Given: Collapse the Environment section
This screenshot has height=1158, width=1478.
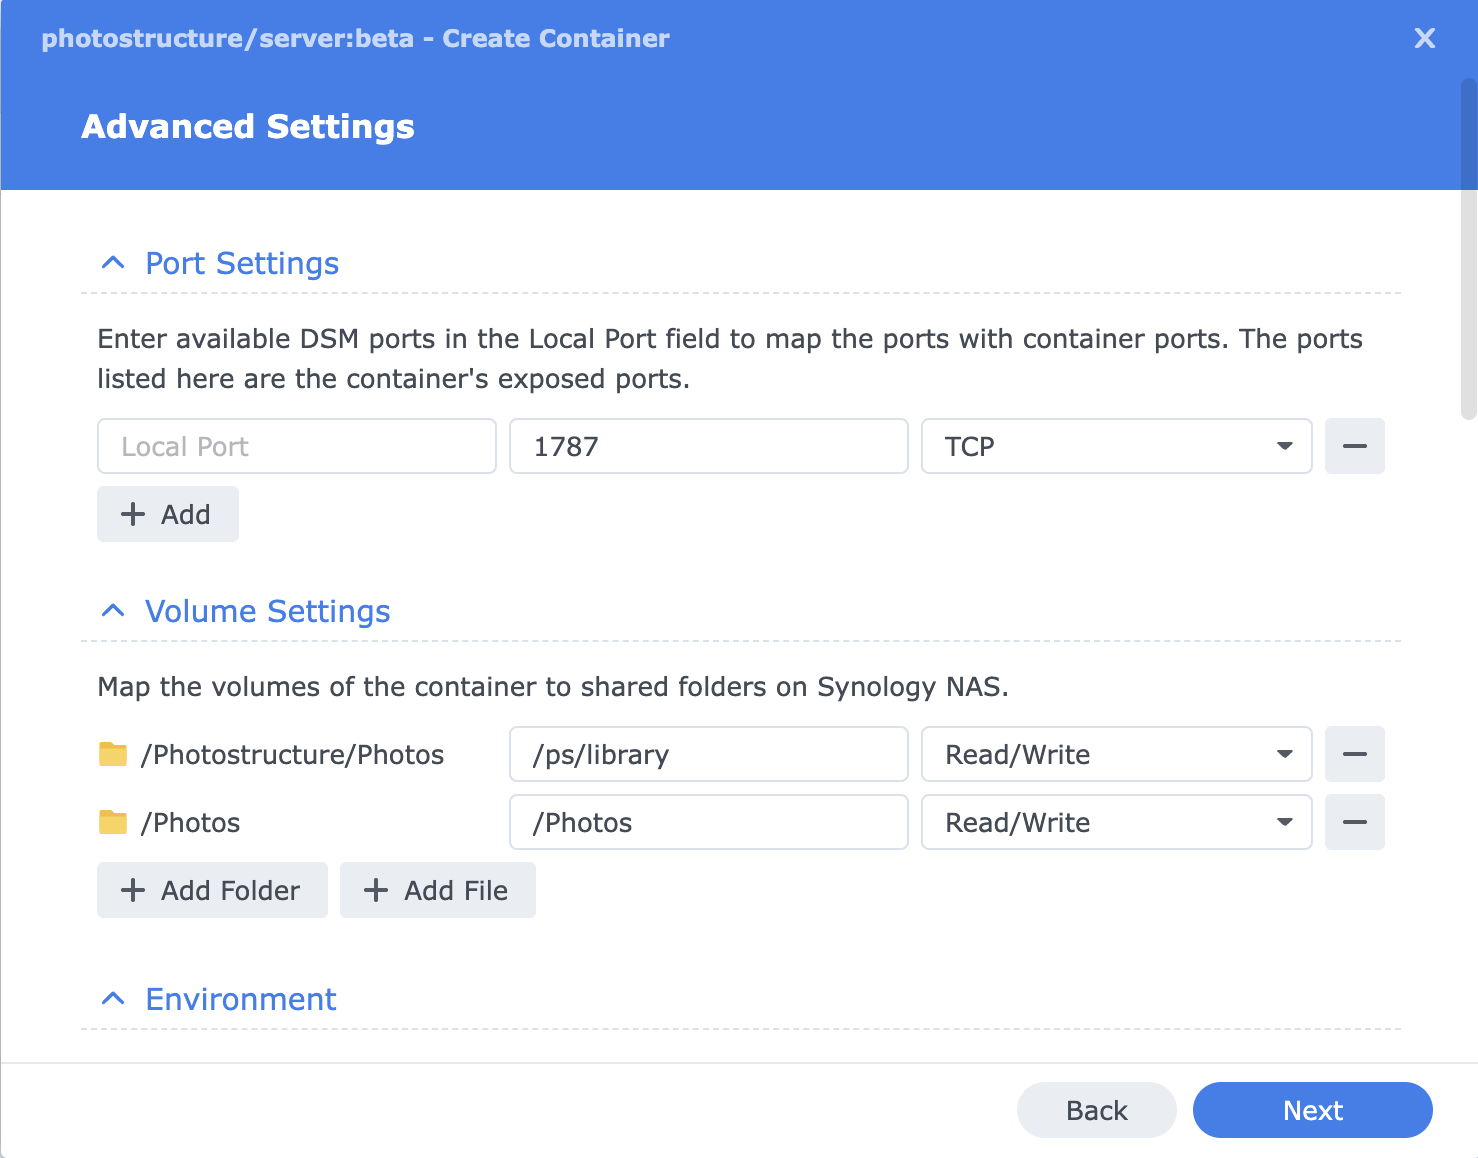Looking at the screenshot, I should 112,998.
